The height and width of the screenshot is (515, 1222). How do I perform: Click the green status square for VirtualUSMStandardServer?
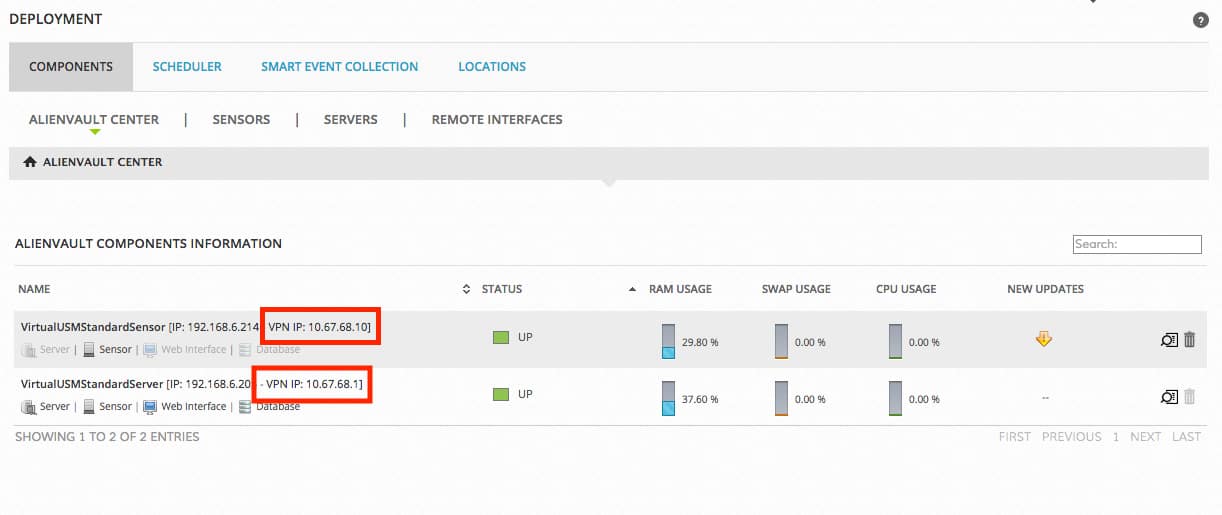(x=502, y=394)
